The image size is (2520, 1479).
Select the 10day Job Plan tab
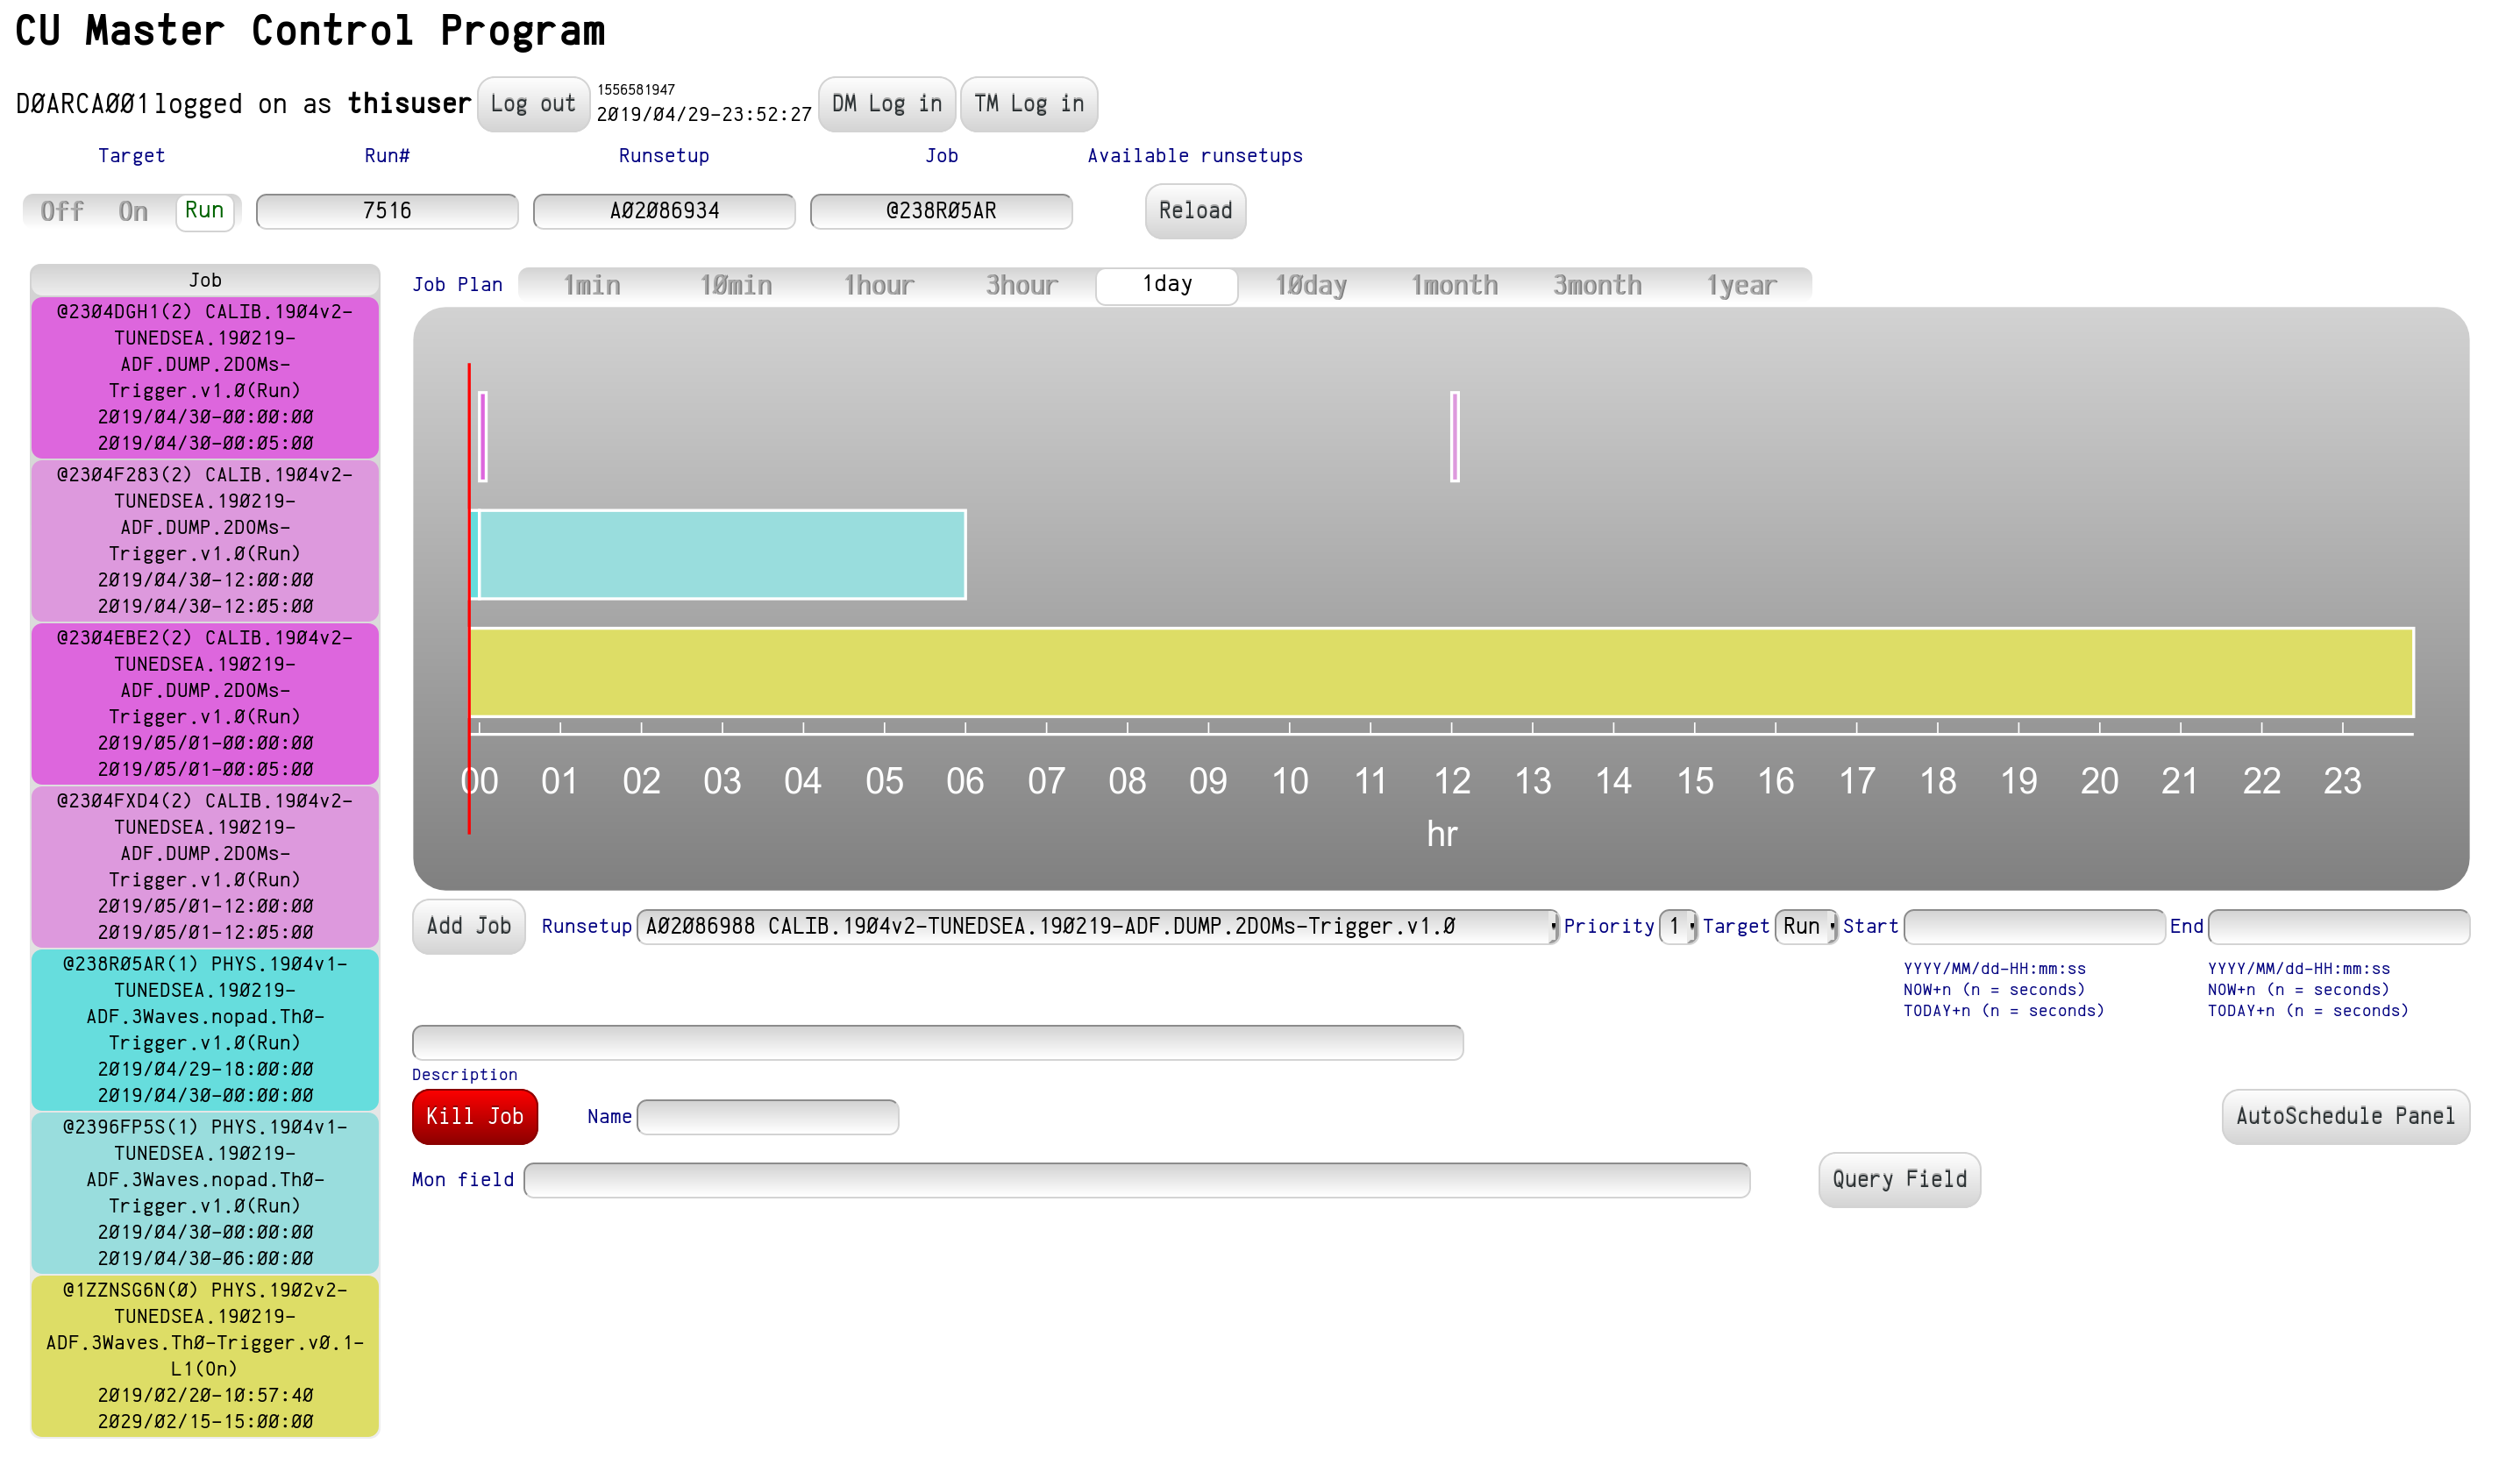[1311, 285]
